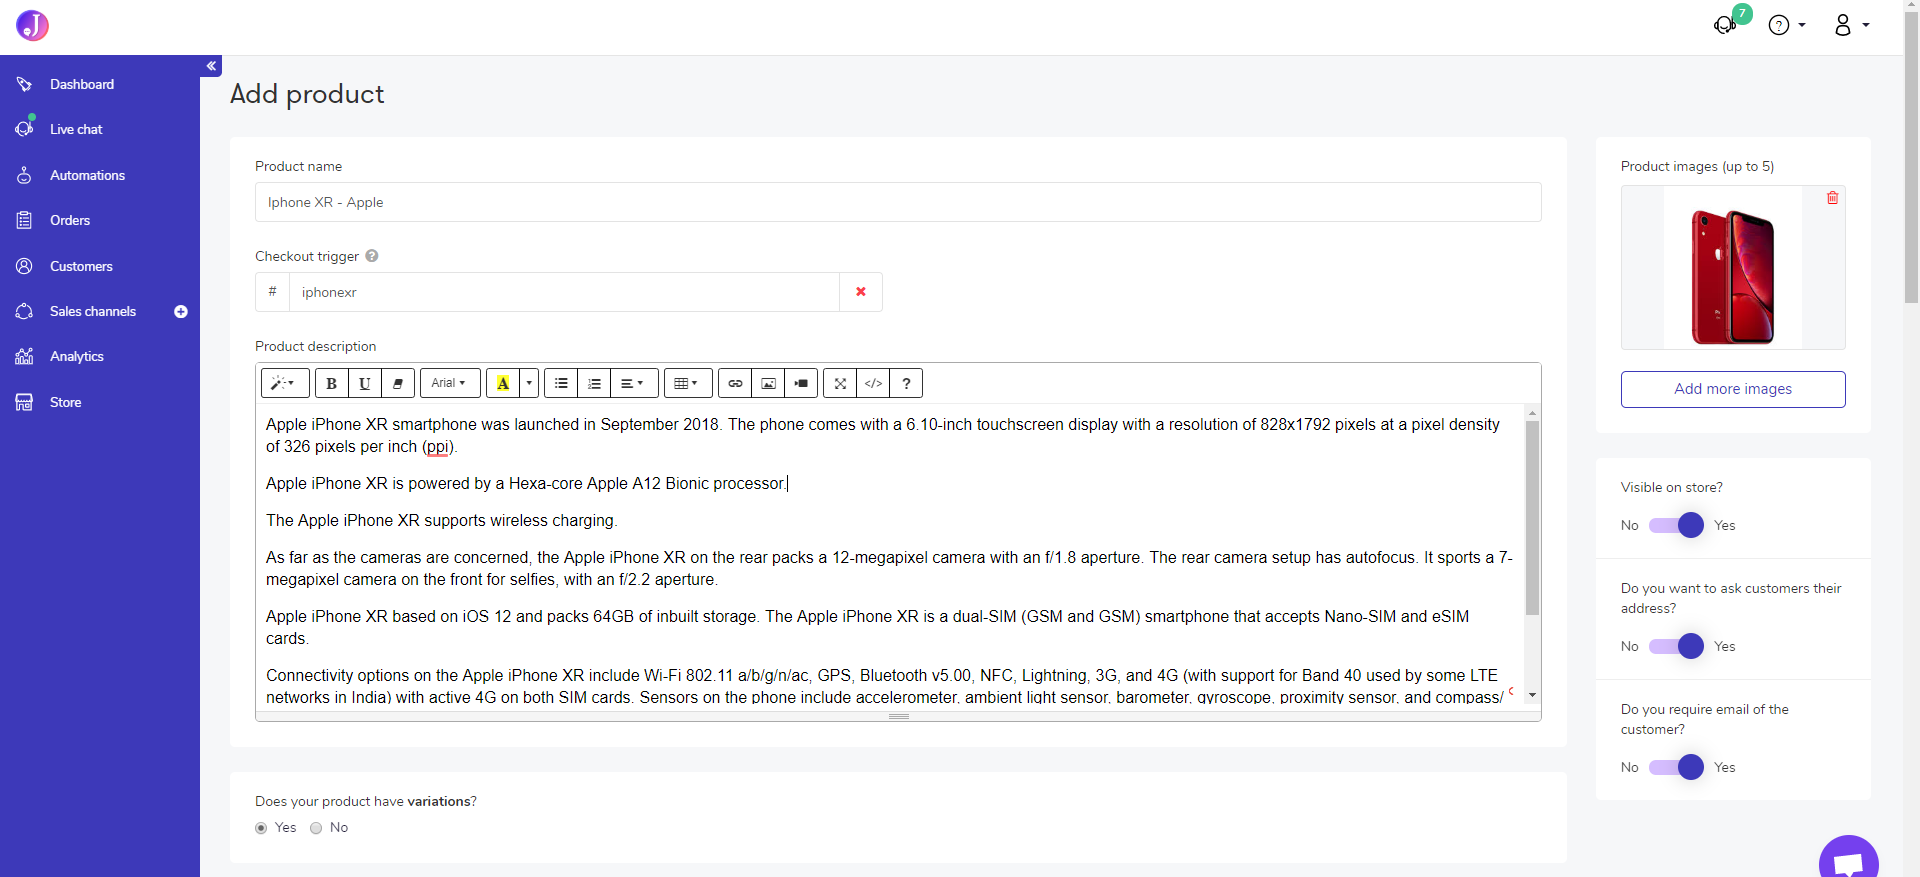The height and width of the screenshot is (877, 1920).
Task: Select Yes for product variations
Action: pyautogui.click(x=261, y=828)
